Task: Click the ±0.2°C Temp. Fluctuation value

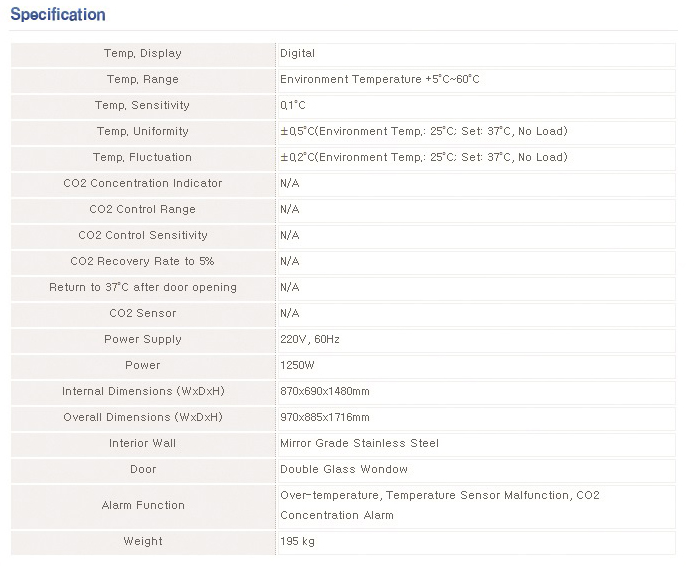Action: [x=424, y=158]
